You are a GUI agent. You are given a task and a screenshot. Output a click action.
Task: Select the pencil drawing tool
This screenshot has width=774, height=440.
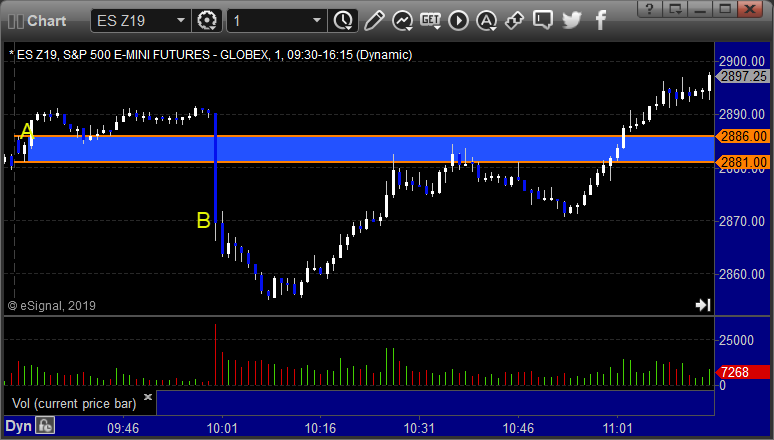[x=374, y=21]
